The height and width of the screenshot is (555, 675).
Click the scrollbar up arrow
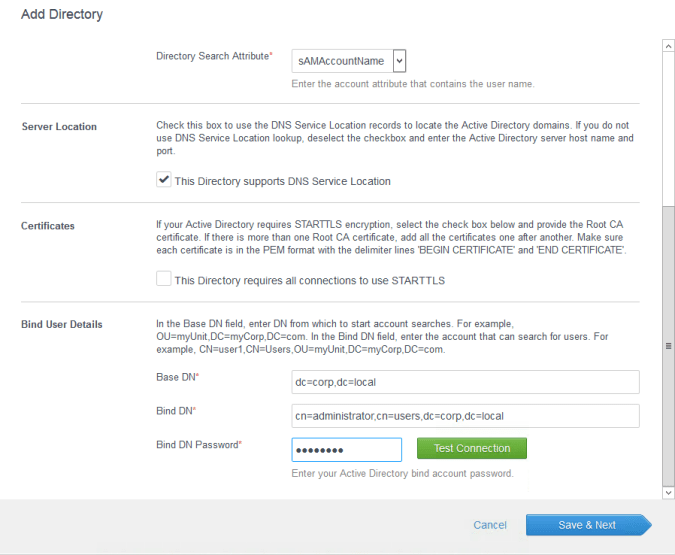coord(668,46)
